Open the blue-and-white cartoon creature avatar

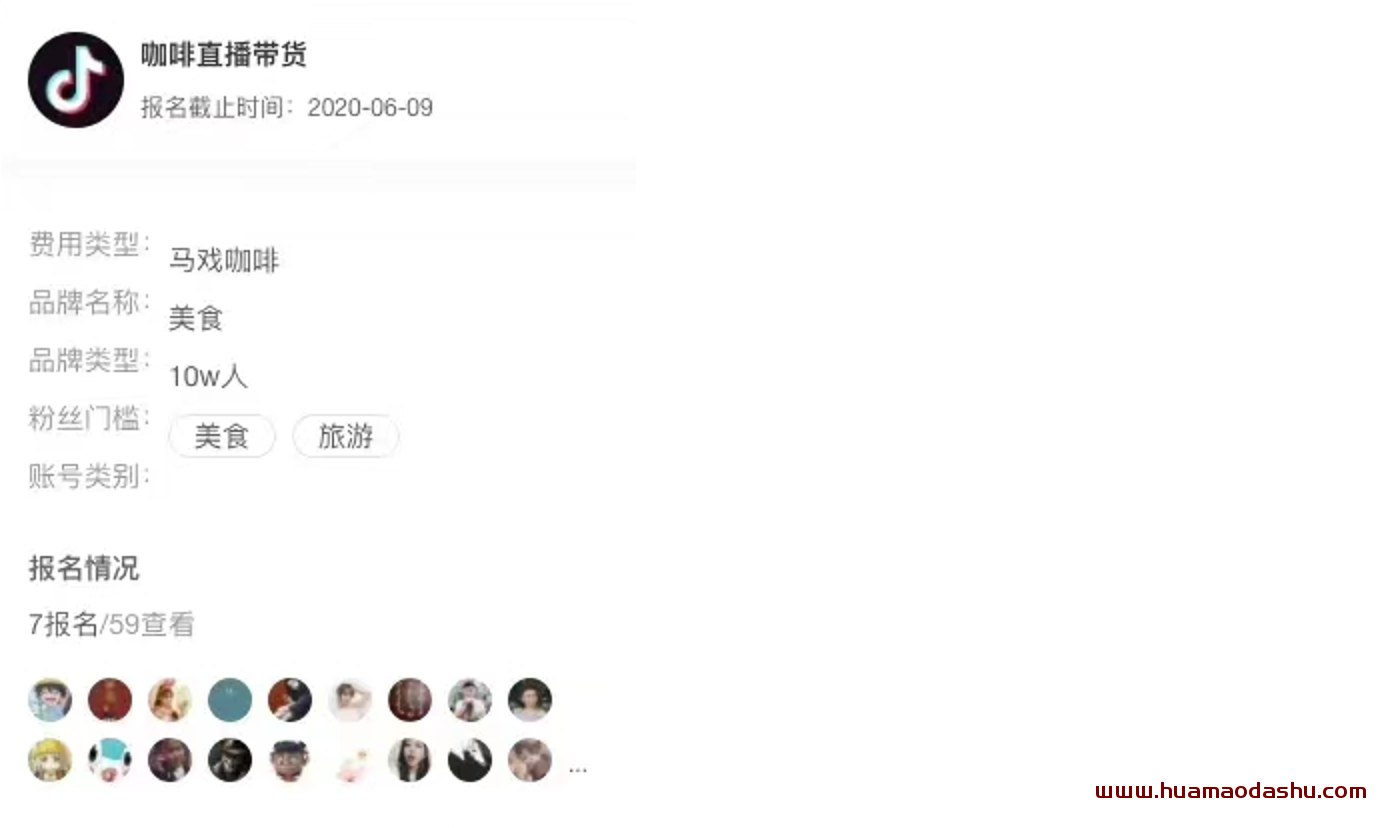[x=110, y=760]
